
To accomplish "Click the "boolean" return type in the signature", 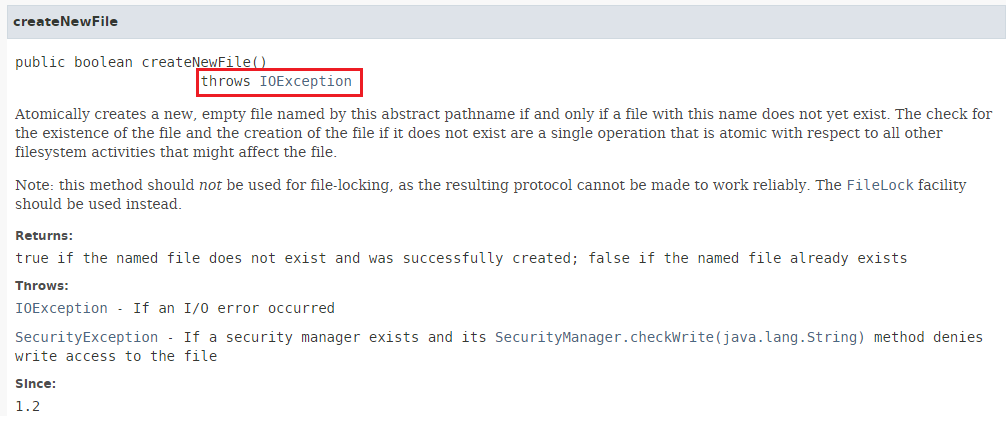I will click(x=103, y=61).
